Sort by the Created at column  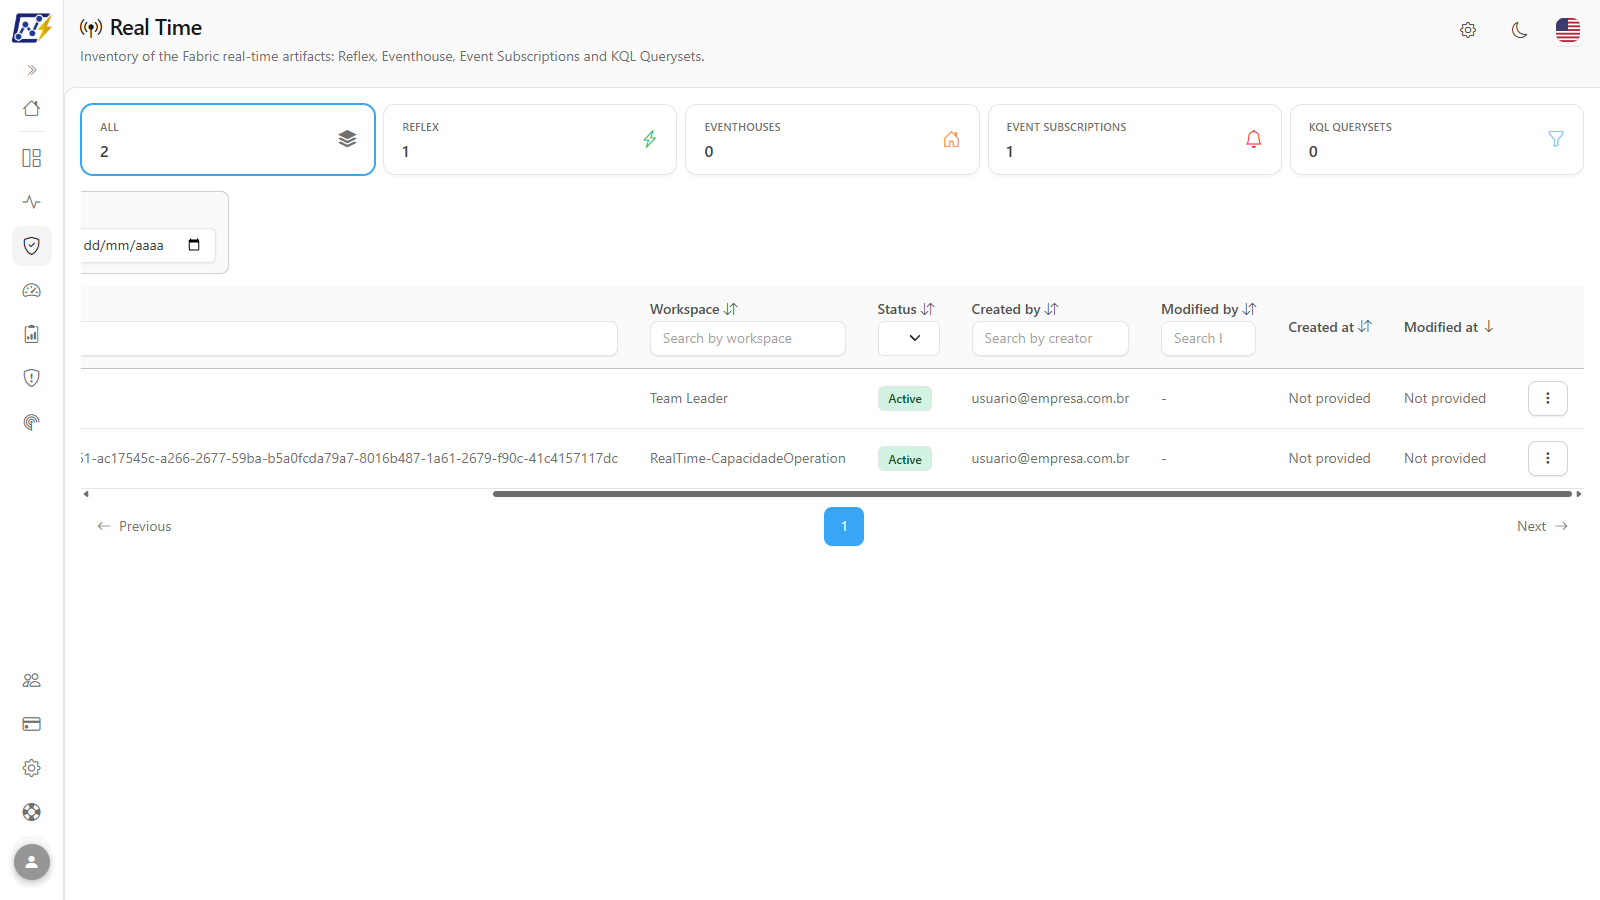tap(1330, 327)
